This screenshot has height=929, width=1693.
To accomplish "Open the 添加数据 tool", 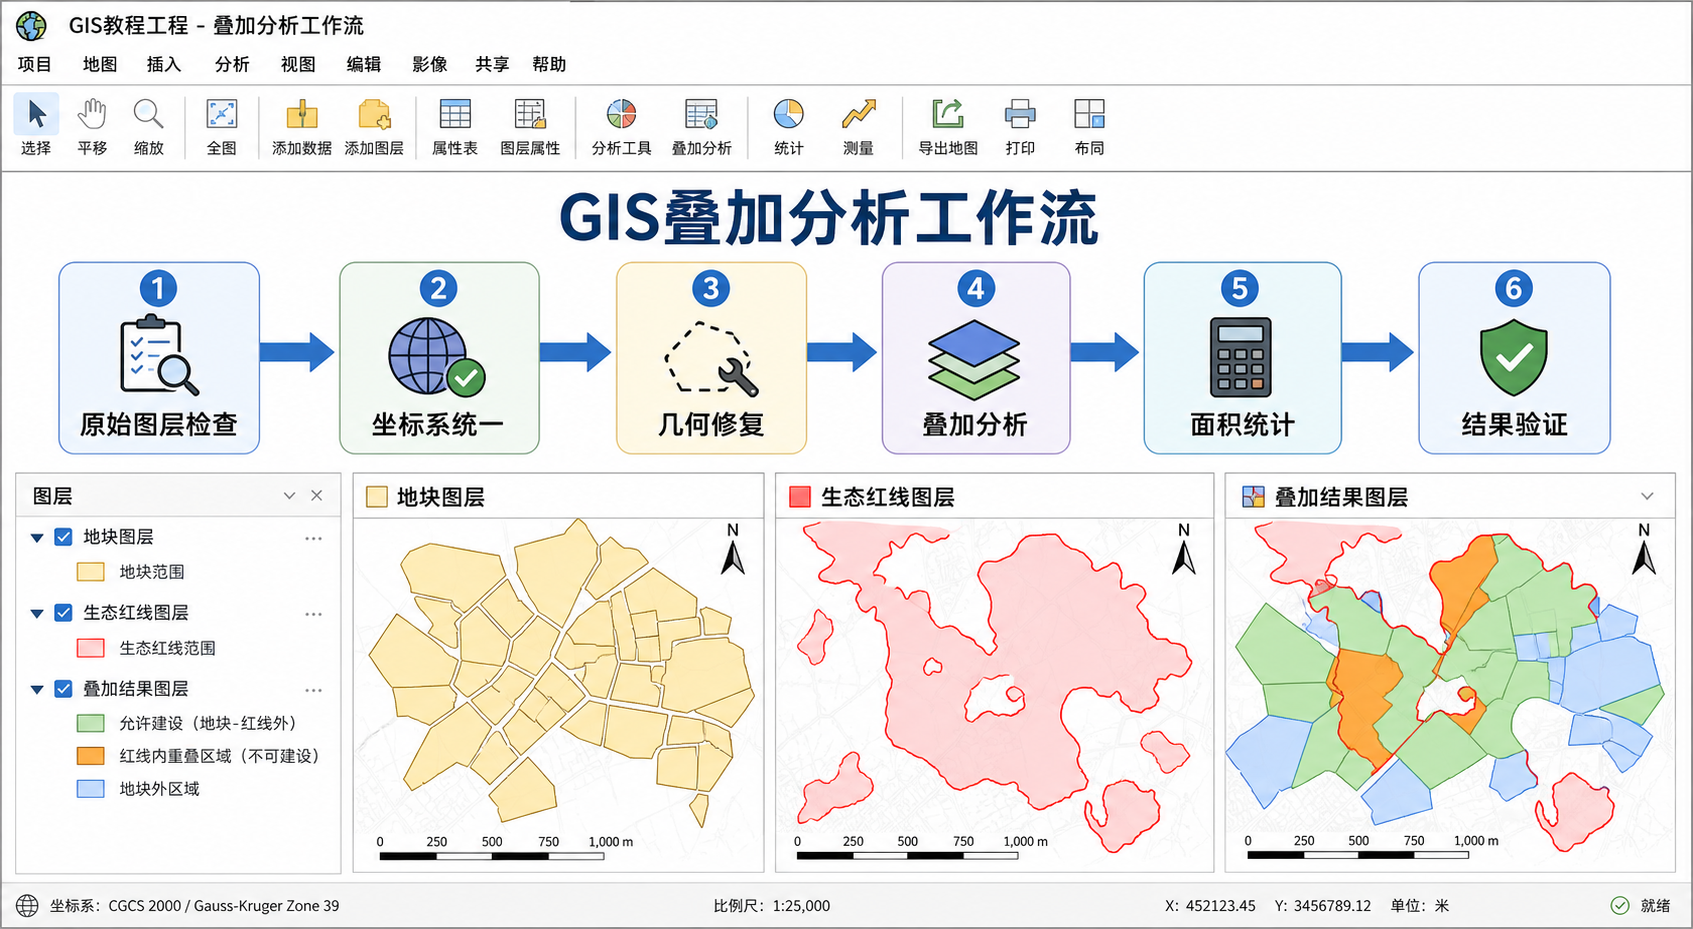I will click(301, 126).
